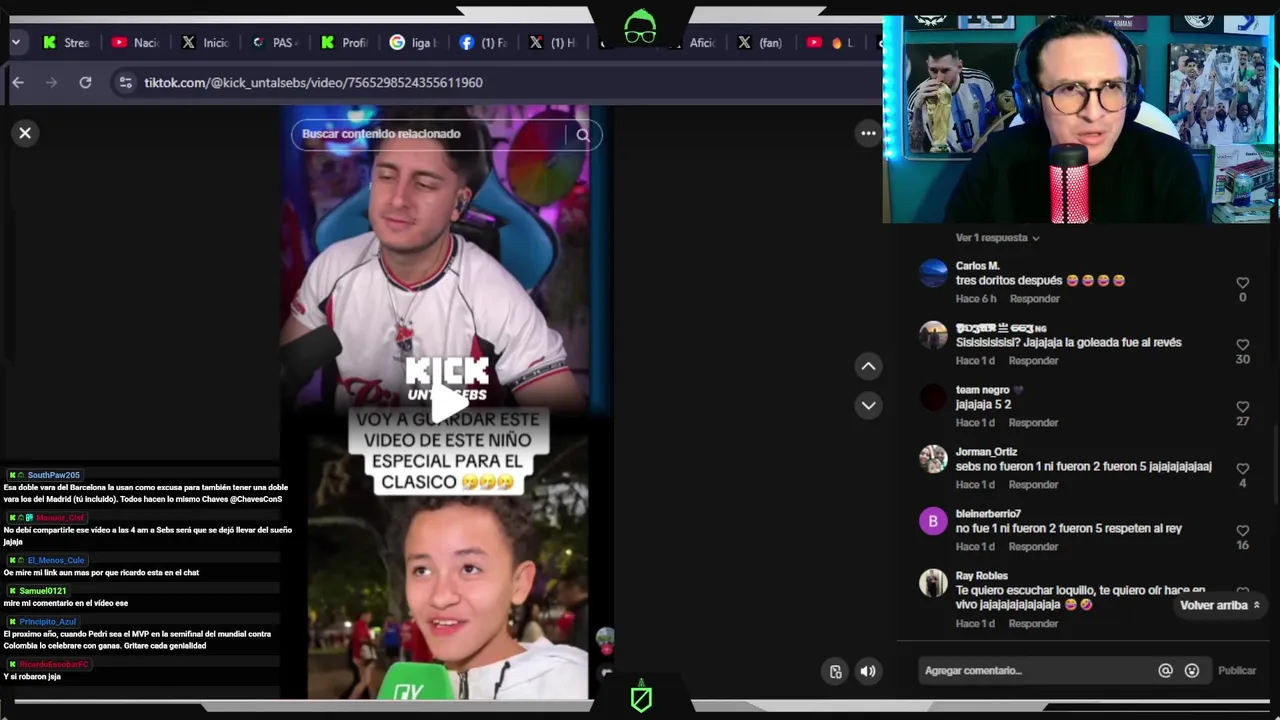This screenshot has width=1280, height=720.
Task: Click the username team negro
Action: [982, 390]
